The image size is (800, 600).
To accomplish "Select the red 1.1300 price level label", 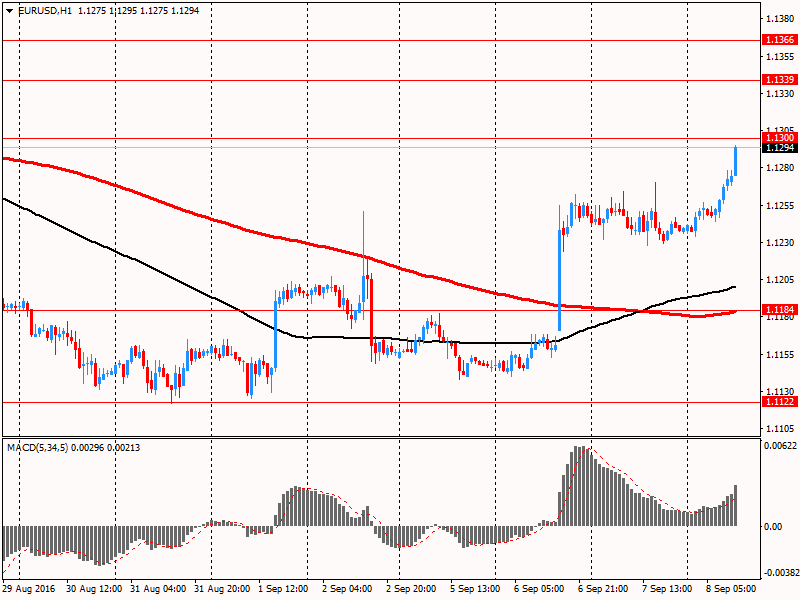I will pyautogui.click(x=780, y=138).
